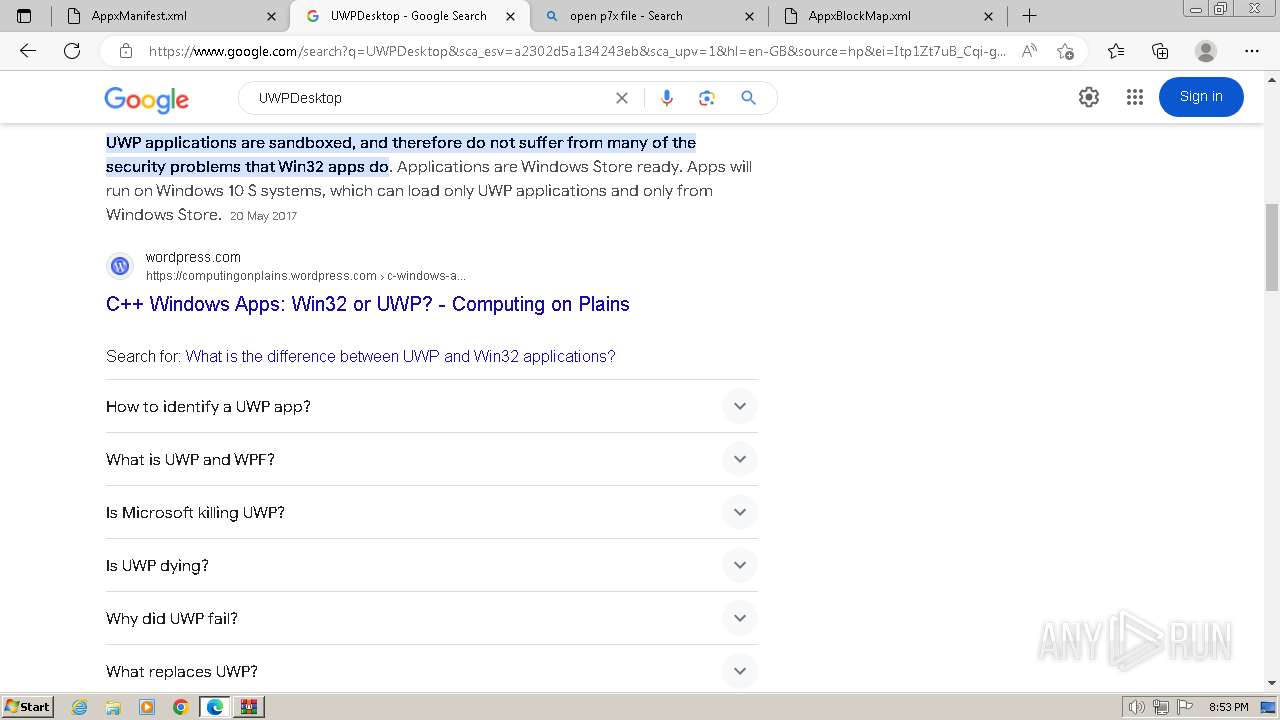1280x720 pixels.
Task: Open the browser profile icon
Action: point(1206,51)
